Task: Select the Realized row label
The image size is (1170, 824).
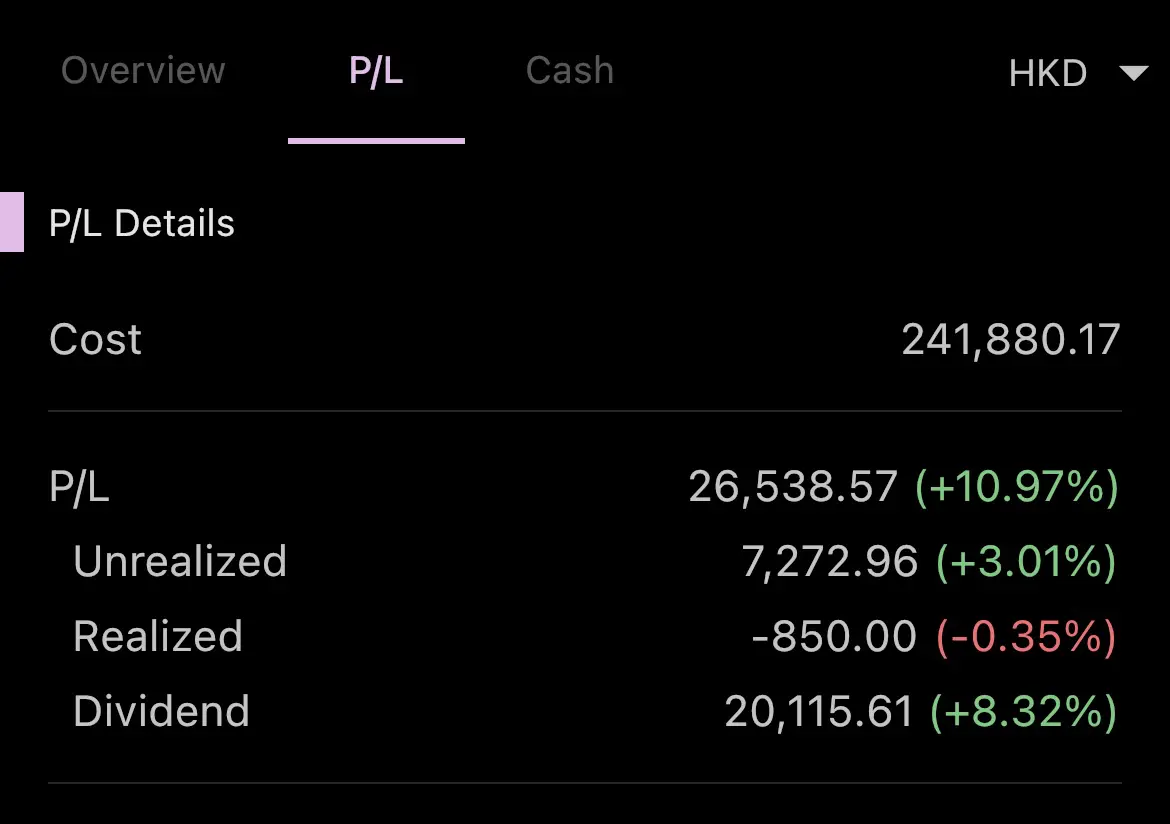Action: [158, 637]
